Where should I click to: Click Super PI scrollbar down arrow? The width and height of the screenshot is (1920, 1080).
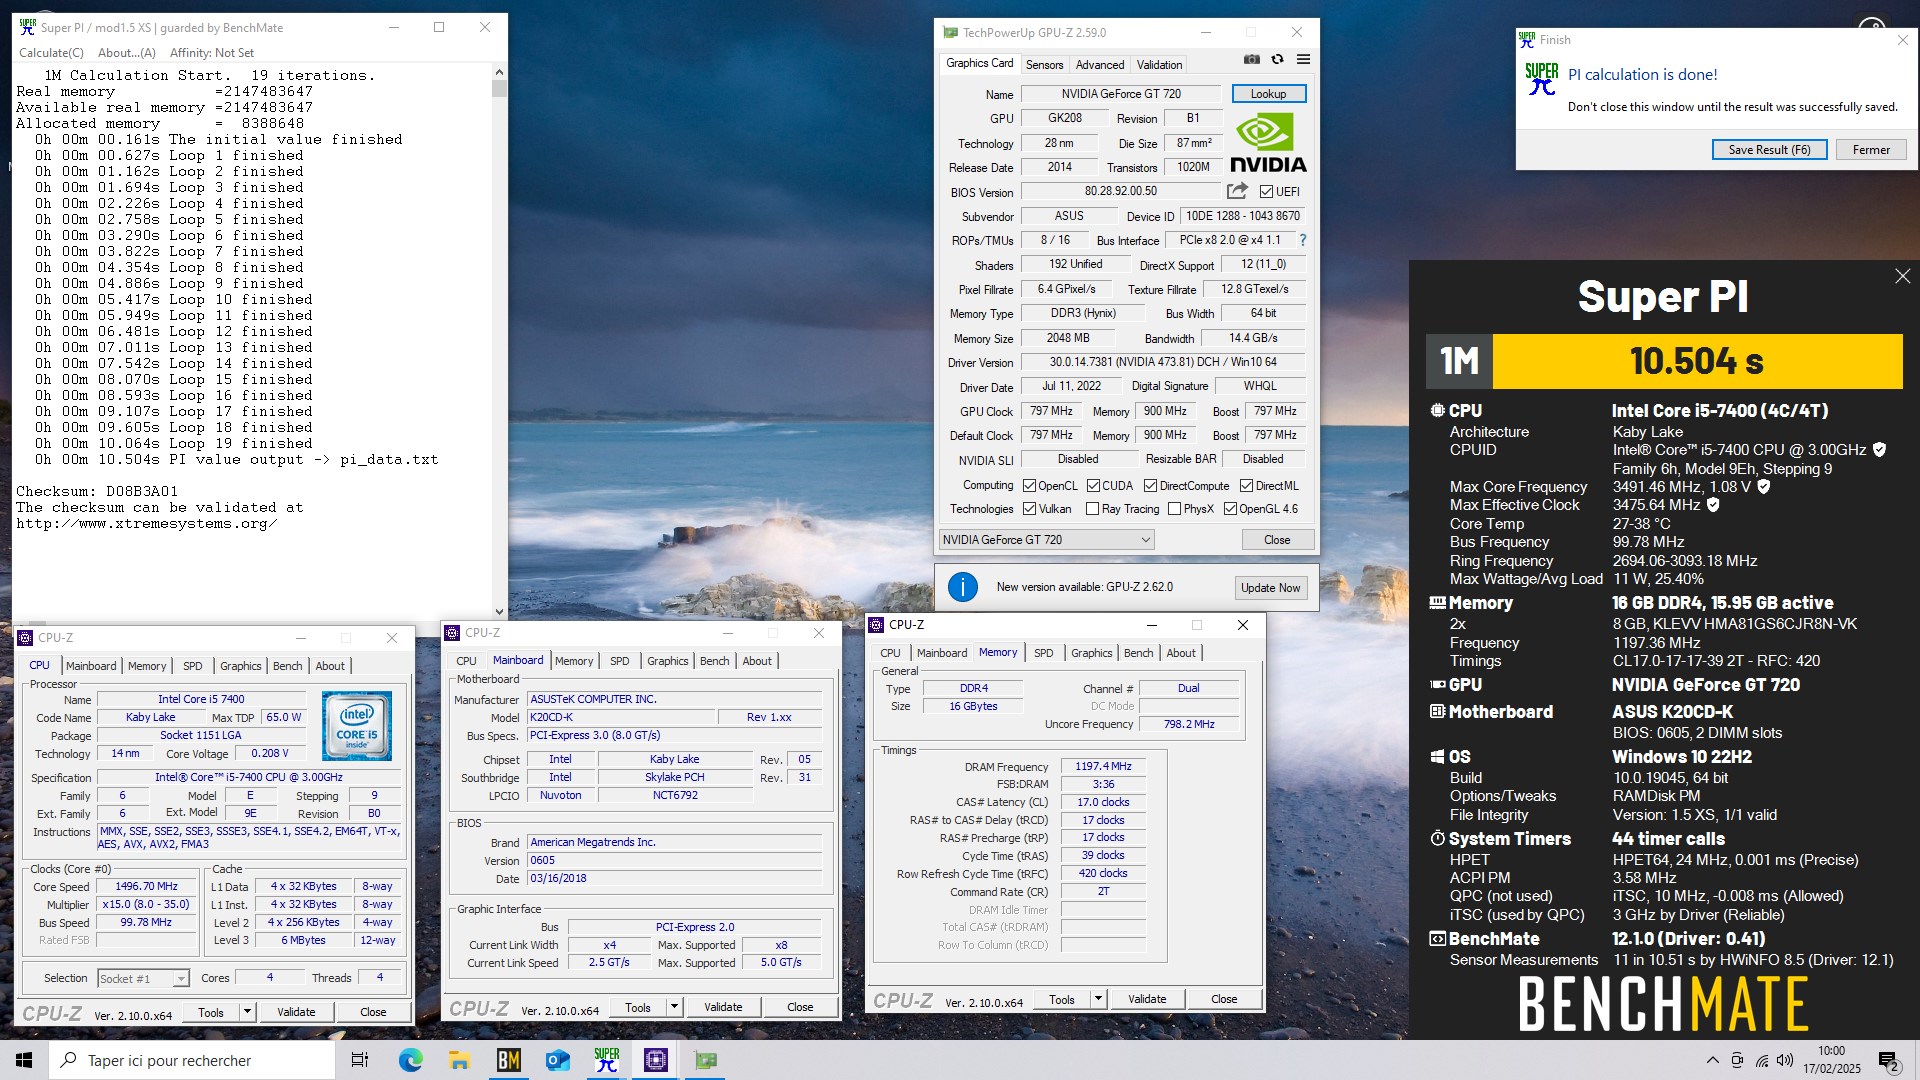[499, 611]
